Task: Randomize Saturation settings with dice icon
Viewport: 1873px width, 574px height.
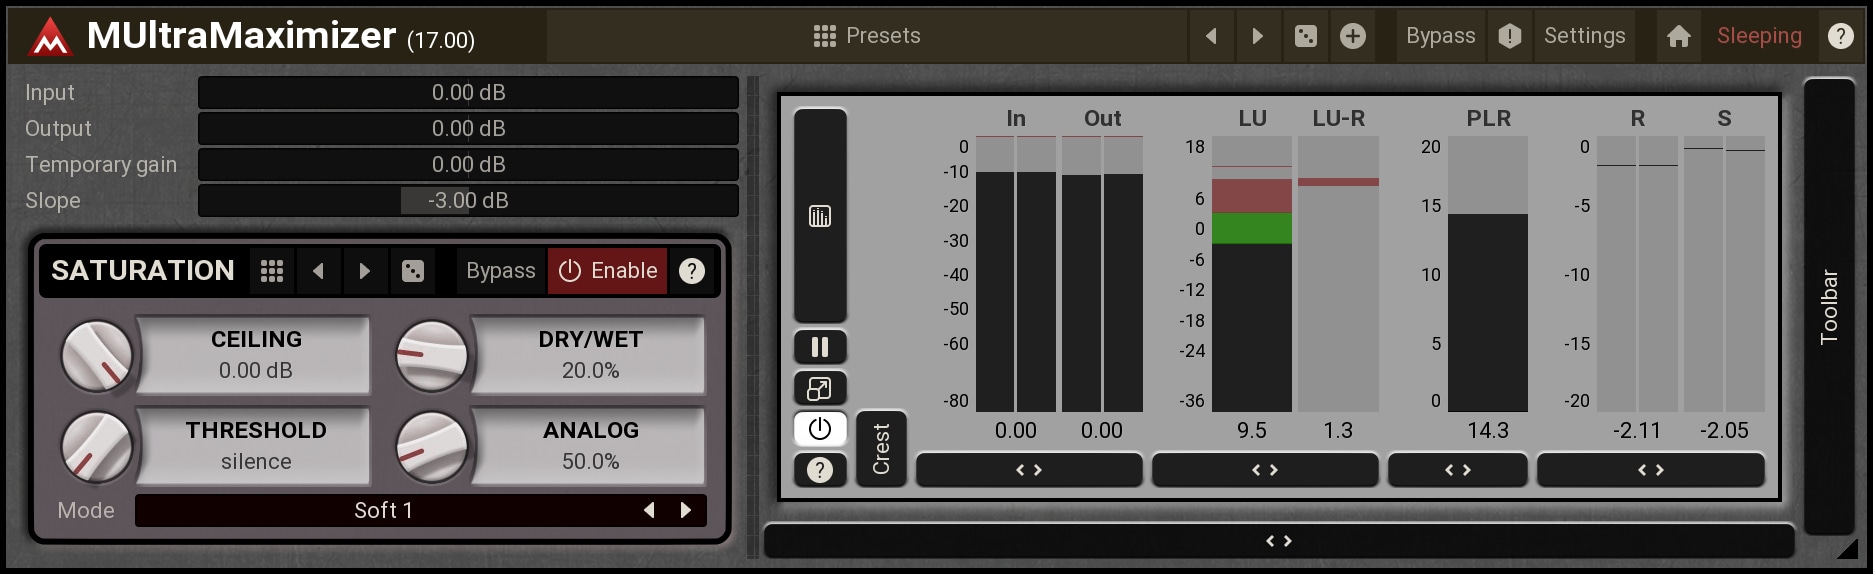Action: coord(413,271)
